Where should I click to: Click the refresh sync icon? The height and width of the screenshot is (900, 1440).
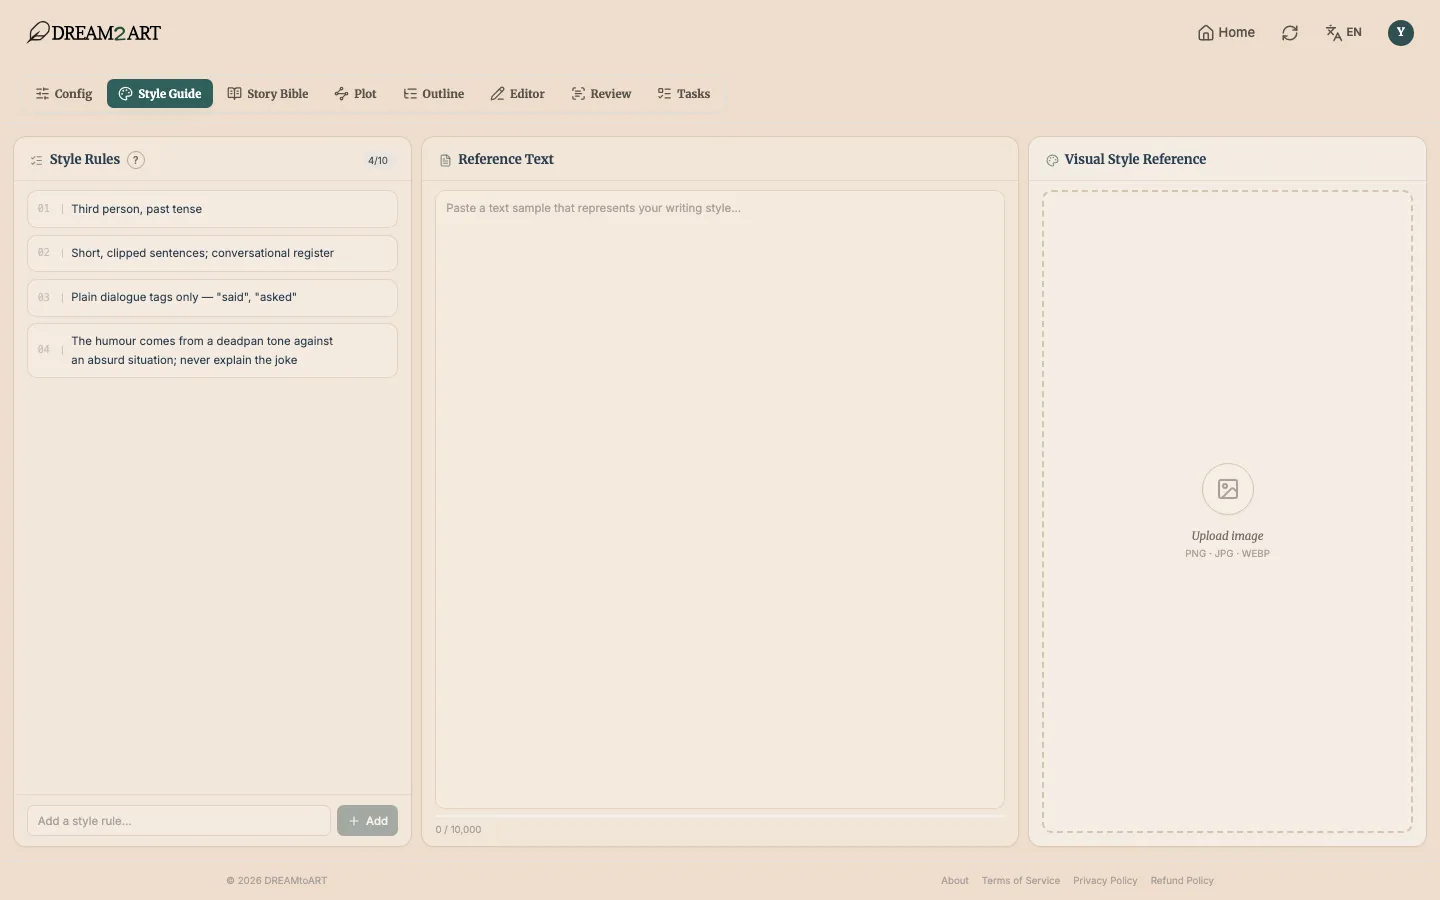[x=1290, y=33]
